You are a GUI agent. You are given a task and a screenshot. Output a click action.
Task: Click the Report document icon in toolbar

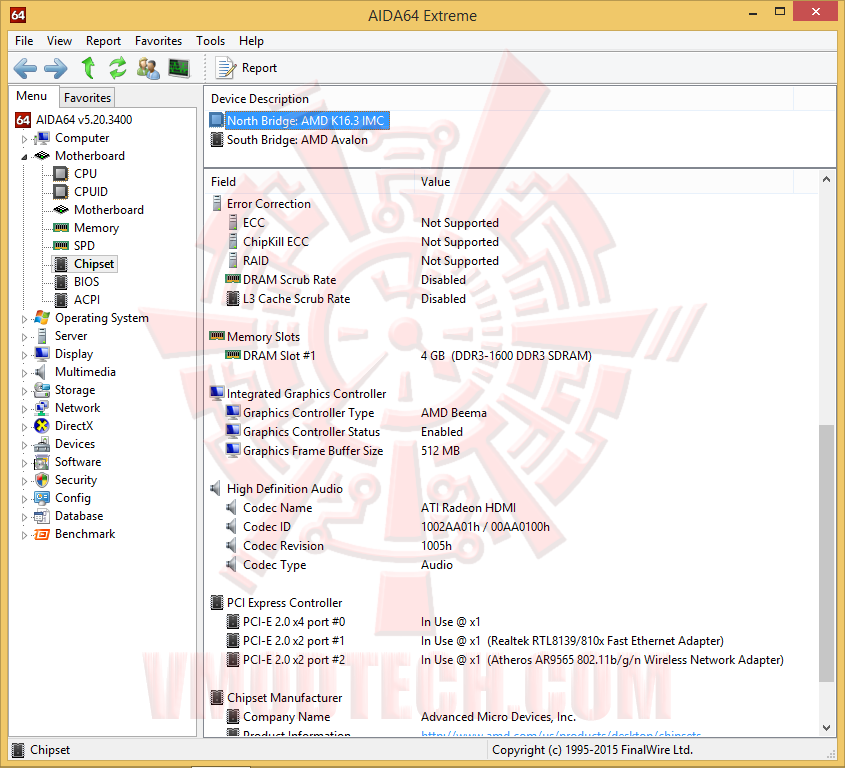(x=225, y=68)
